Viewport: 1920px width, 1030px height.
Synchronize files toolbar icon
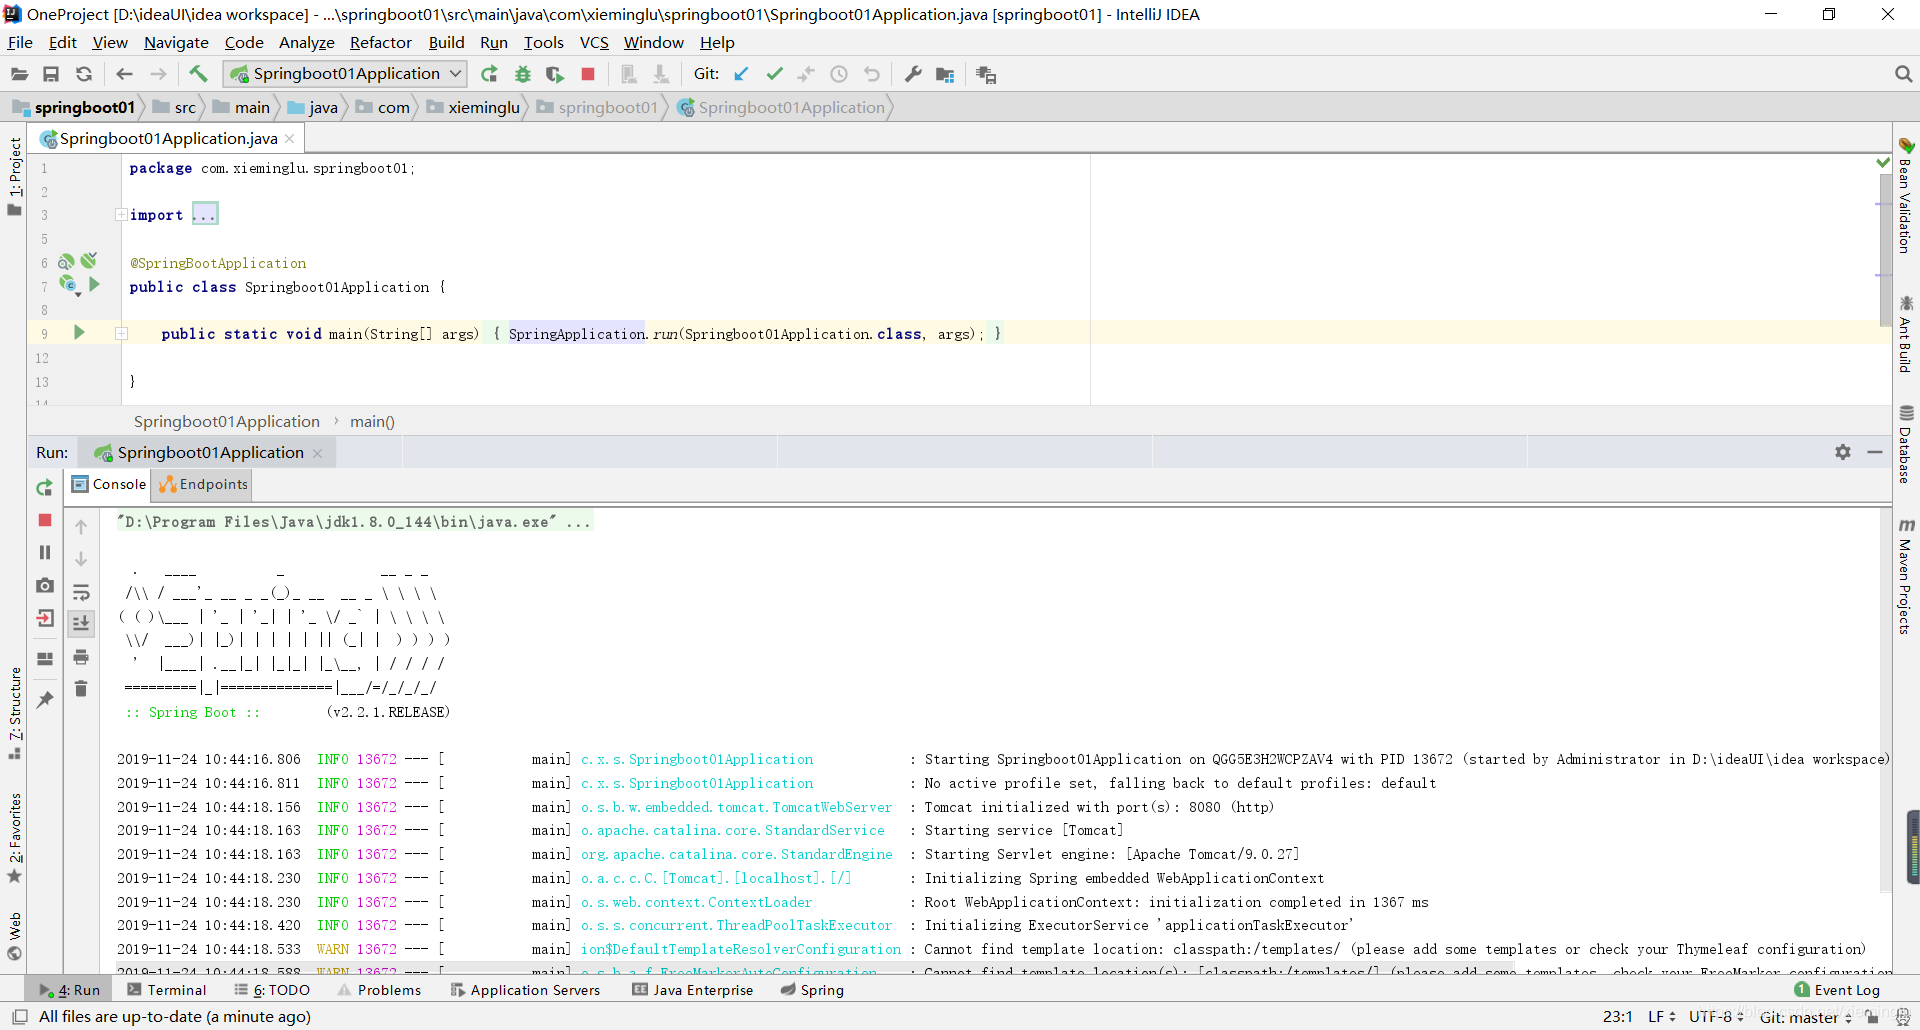coord(84,74)
